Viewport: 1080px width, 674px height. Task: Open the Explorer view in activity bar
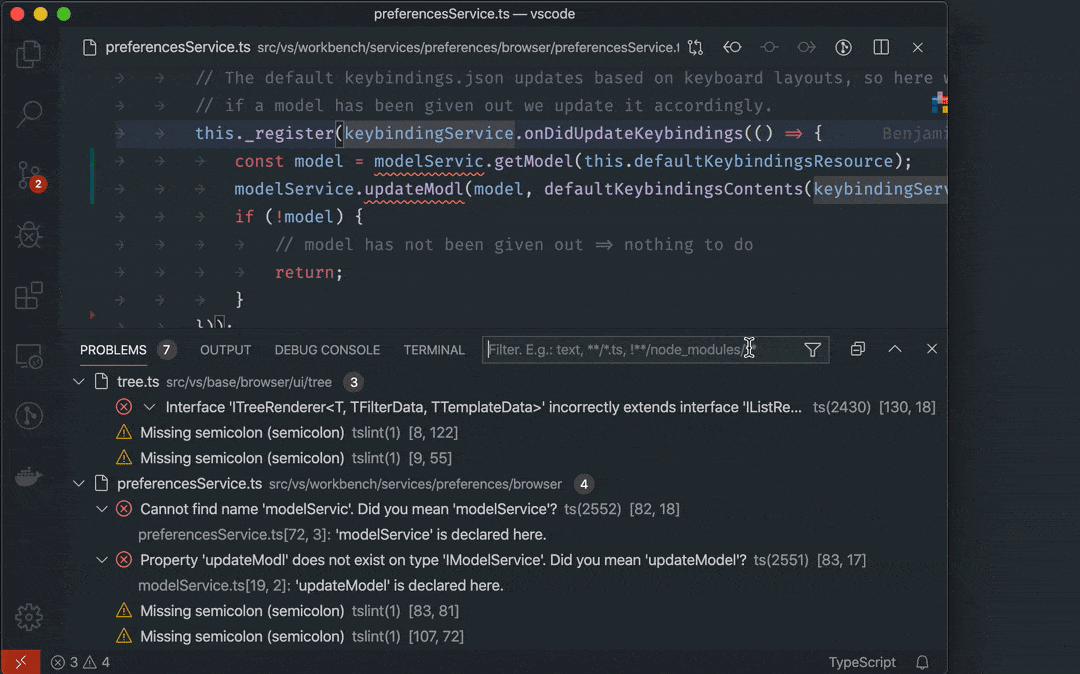29,54
